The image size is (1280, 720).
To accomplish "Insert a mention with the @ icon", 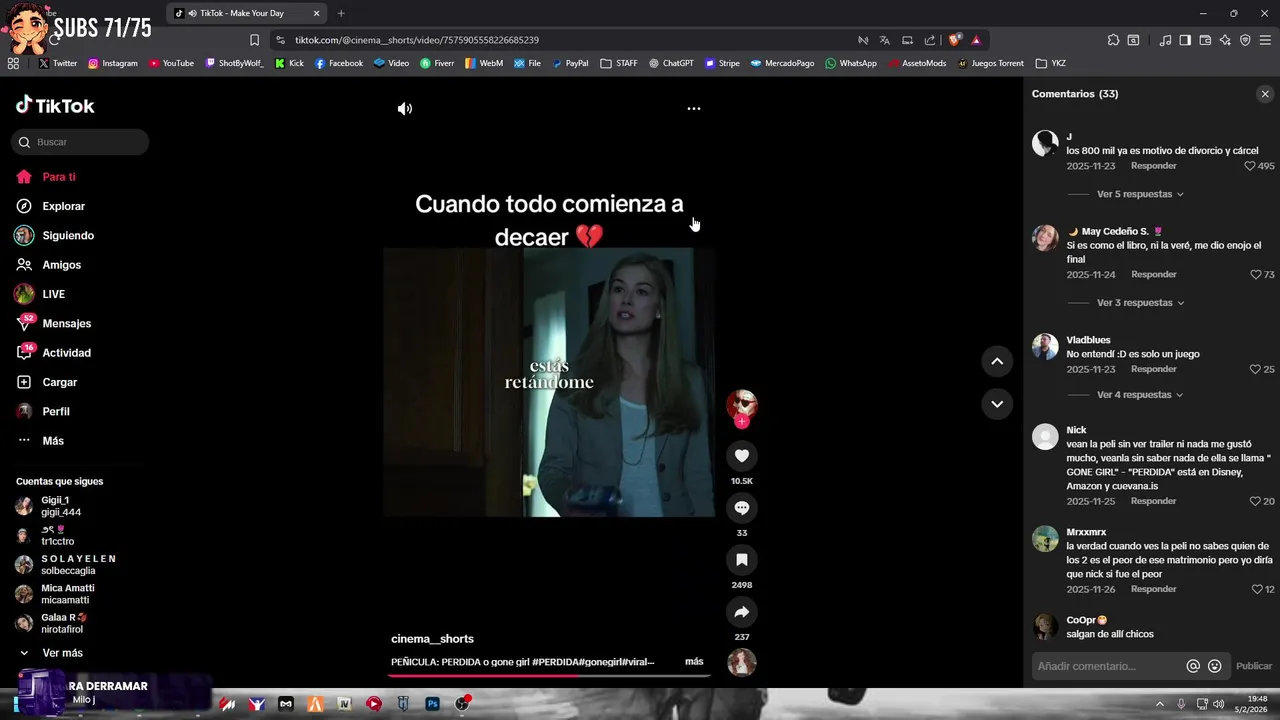I will [1193, 666].
